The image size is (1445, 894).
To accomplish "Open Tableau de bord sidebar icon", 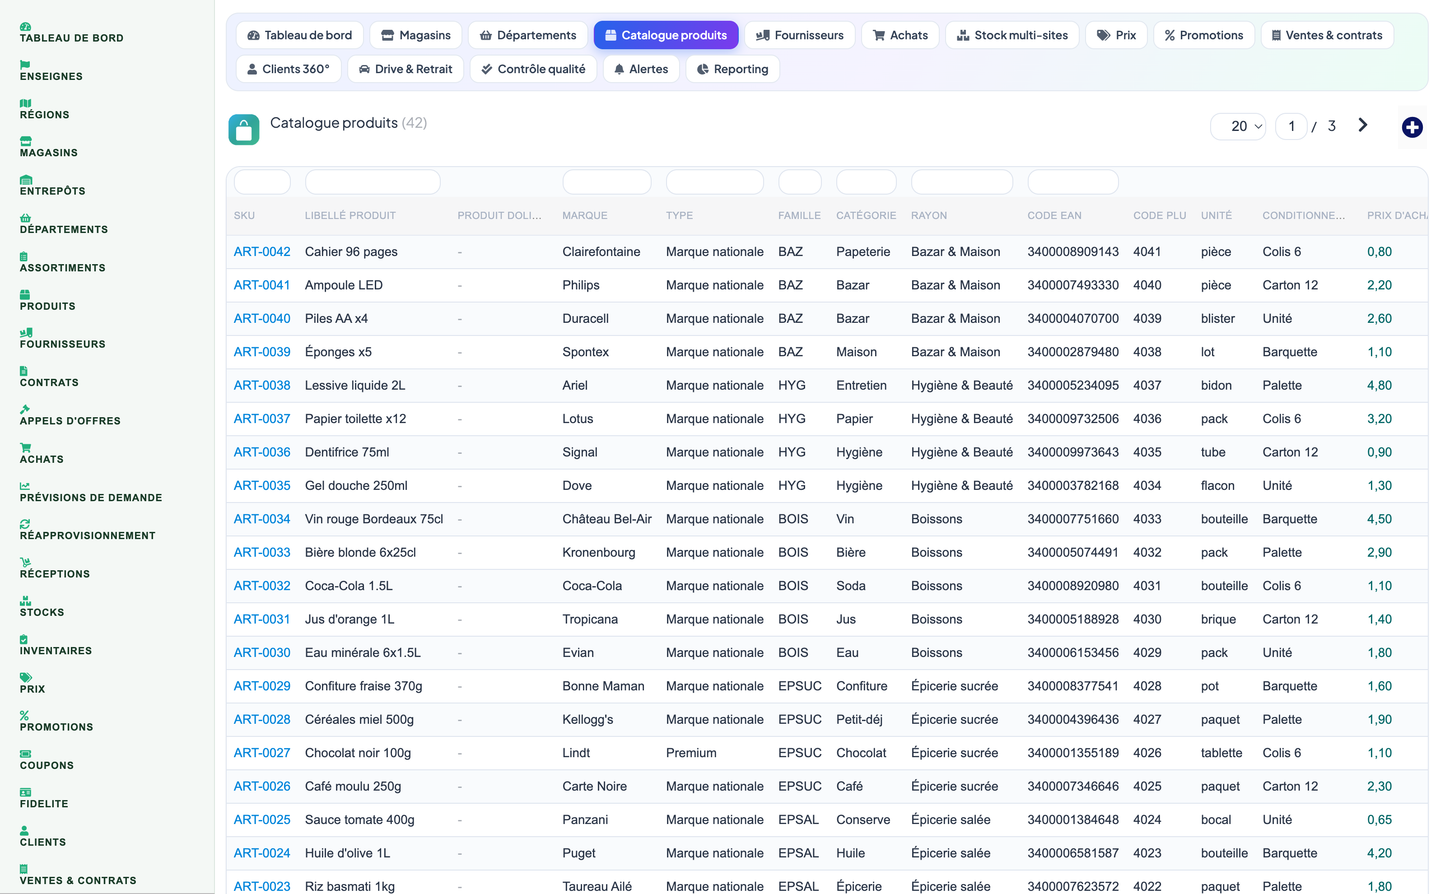I will [25, 26].
